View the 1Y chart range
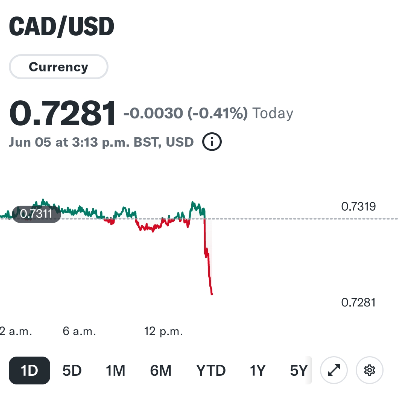This screenshot has height=415, width=410. [x=257, y=370]
